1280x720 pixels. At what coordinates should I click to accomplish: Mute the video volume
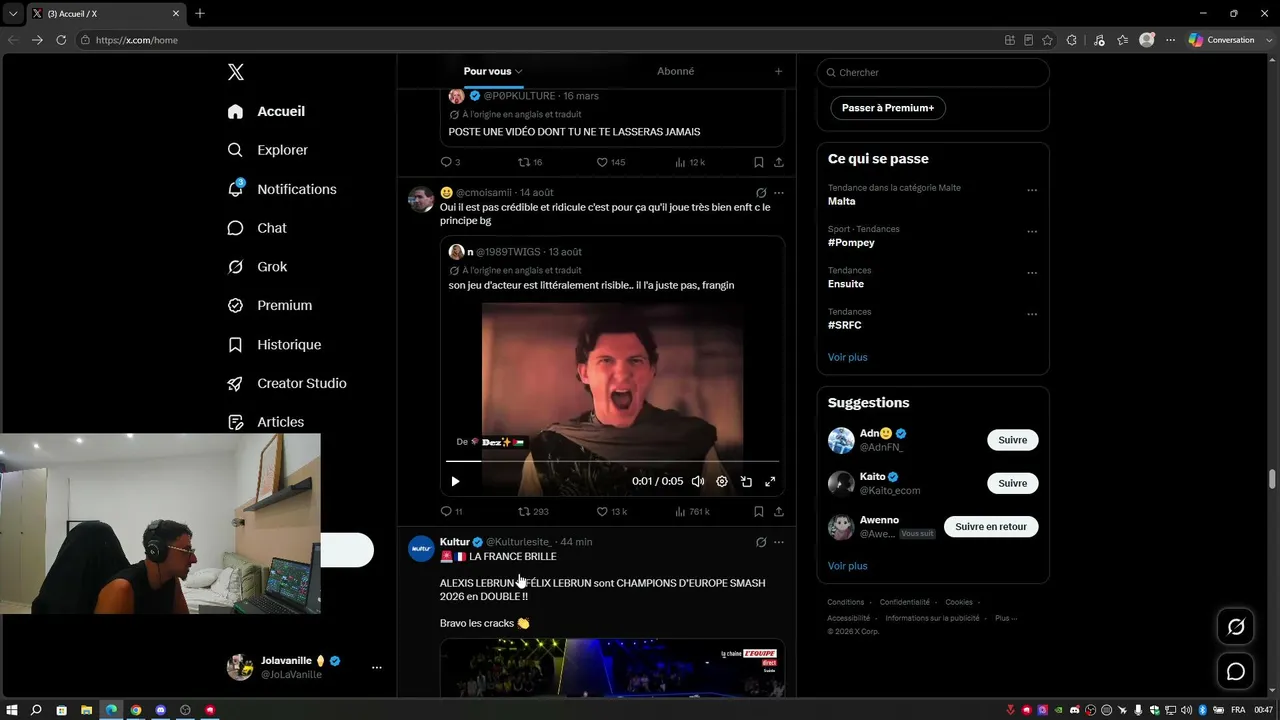click(x=698, y=482)
